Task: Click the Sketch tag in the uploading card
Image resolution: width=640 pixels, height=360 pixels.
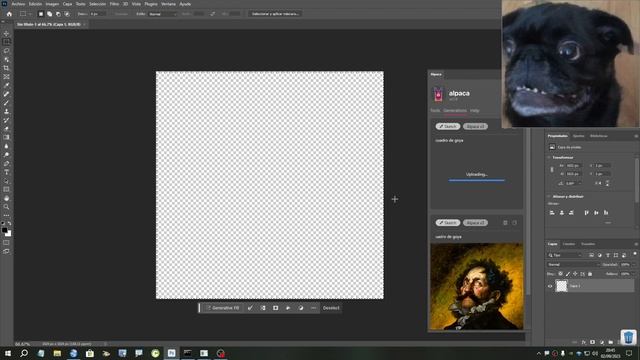Action: pos(448,127)
